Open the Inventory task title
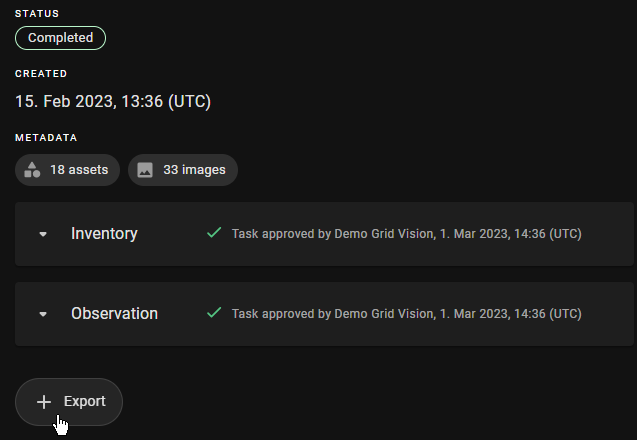Screen dimensions: 637x440 (104, 234)
